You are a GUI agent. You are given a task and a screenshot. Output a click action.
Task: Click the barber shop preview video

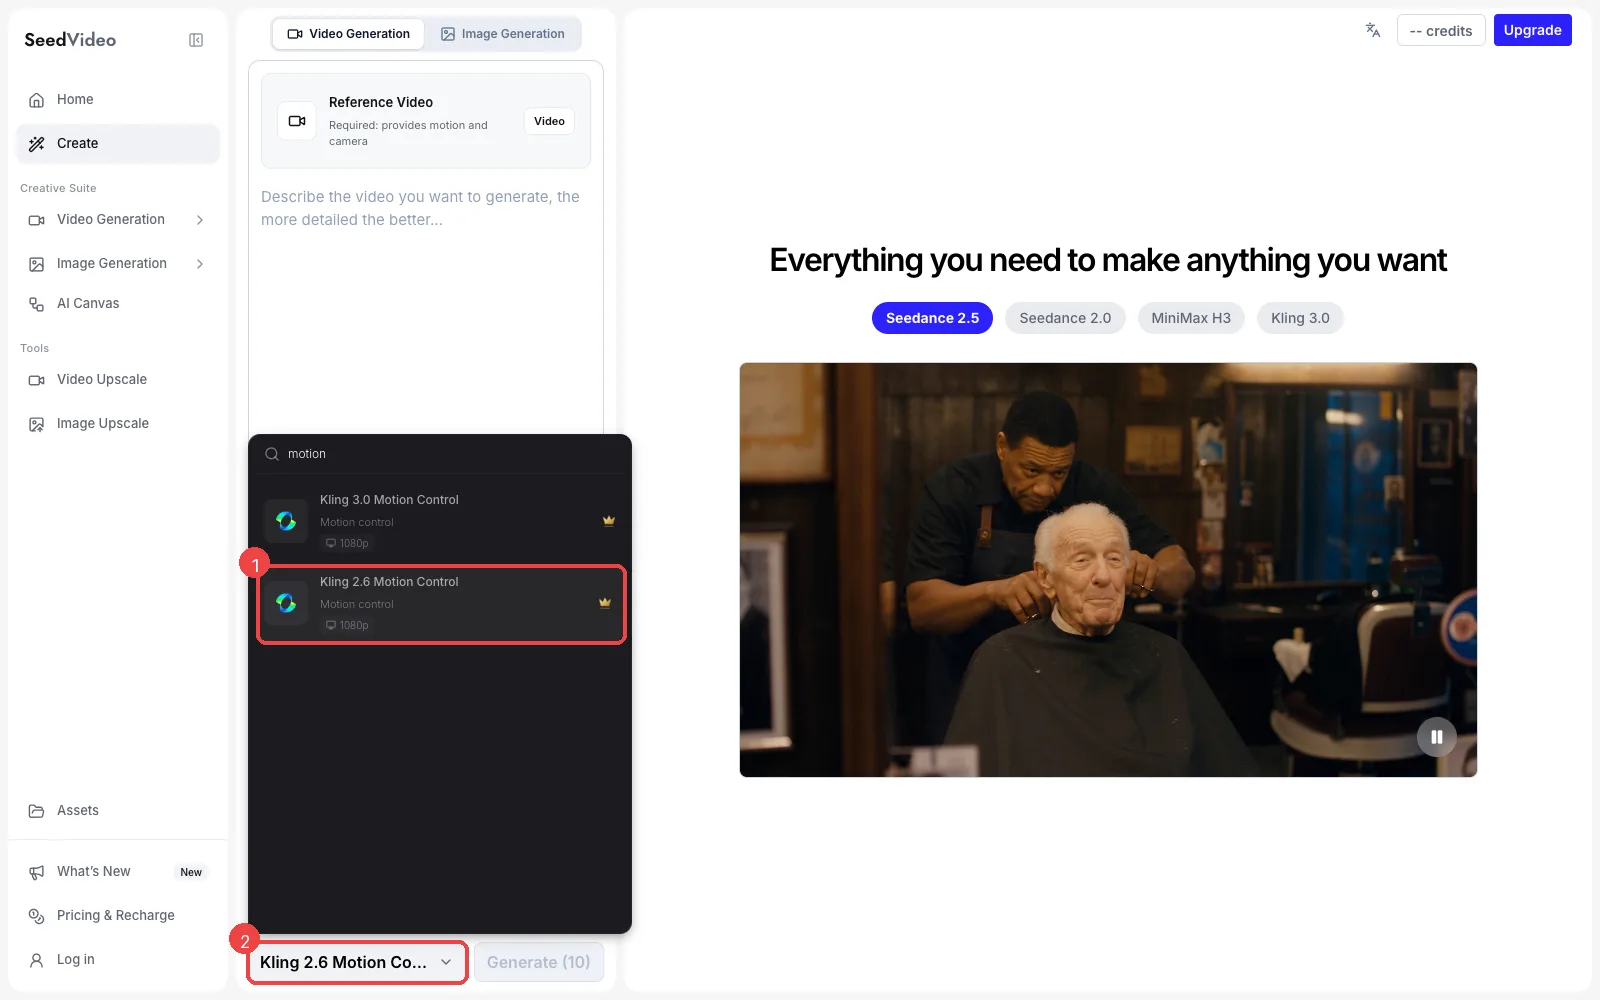click(x=1108, y=570)
